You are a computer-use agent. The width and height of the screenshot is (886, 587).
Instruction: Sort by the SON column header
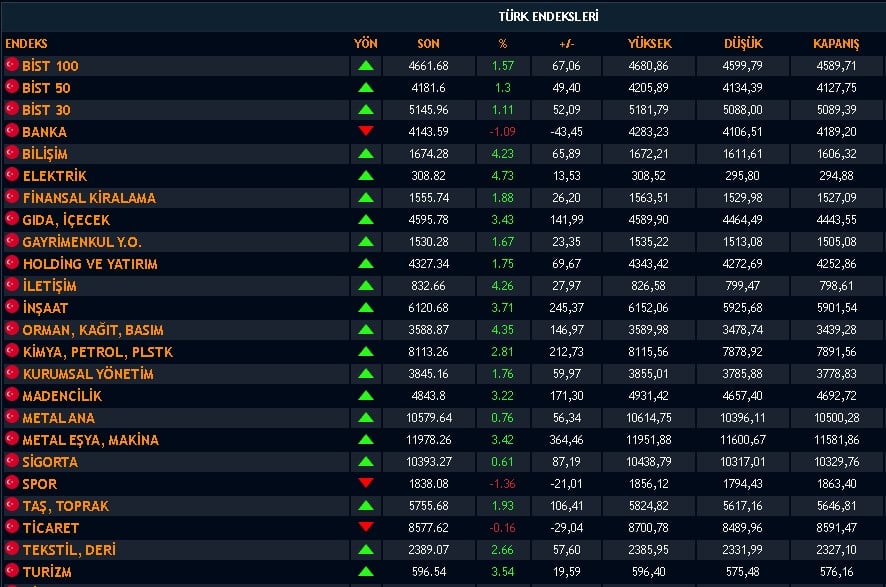click(428, 44)
